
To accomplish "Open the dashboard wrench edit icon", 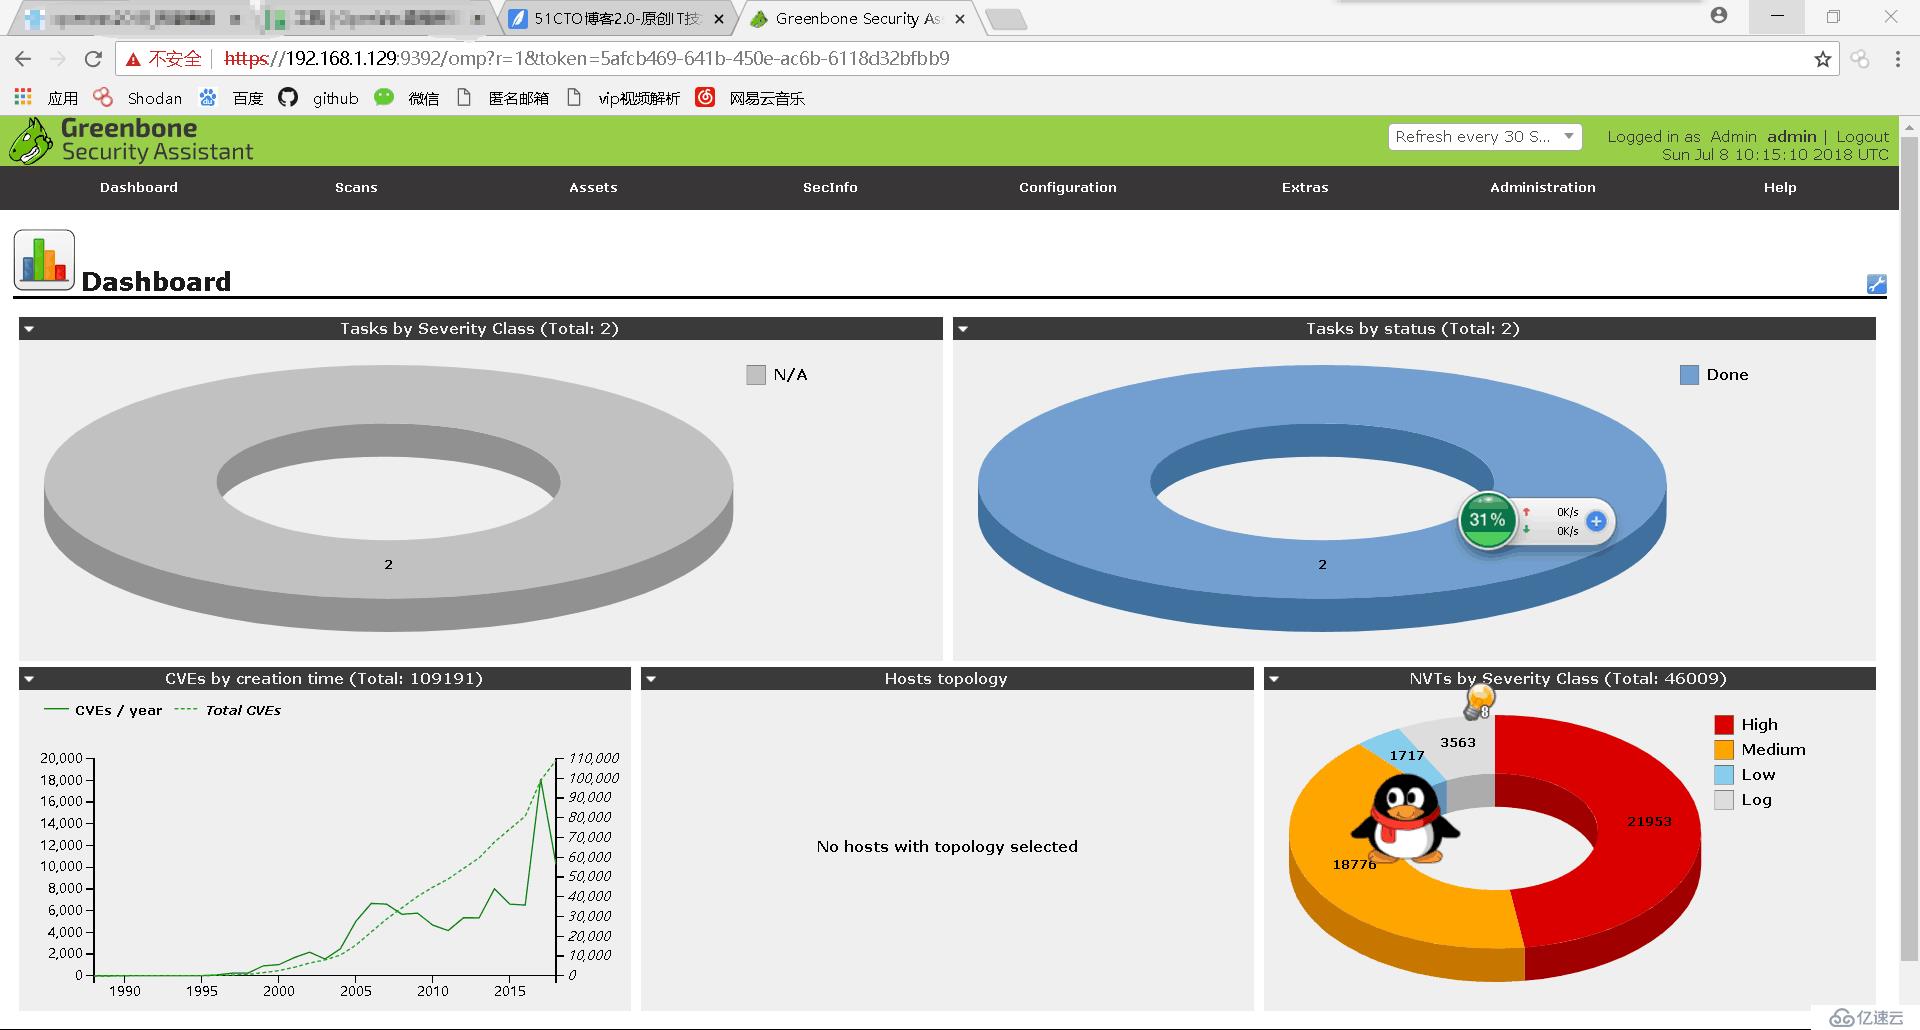I will click(x=1876, y=284).
